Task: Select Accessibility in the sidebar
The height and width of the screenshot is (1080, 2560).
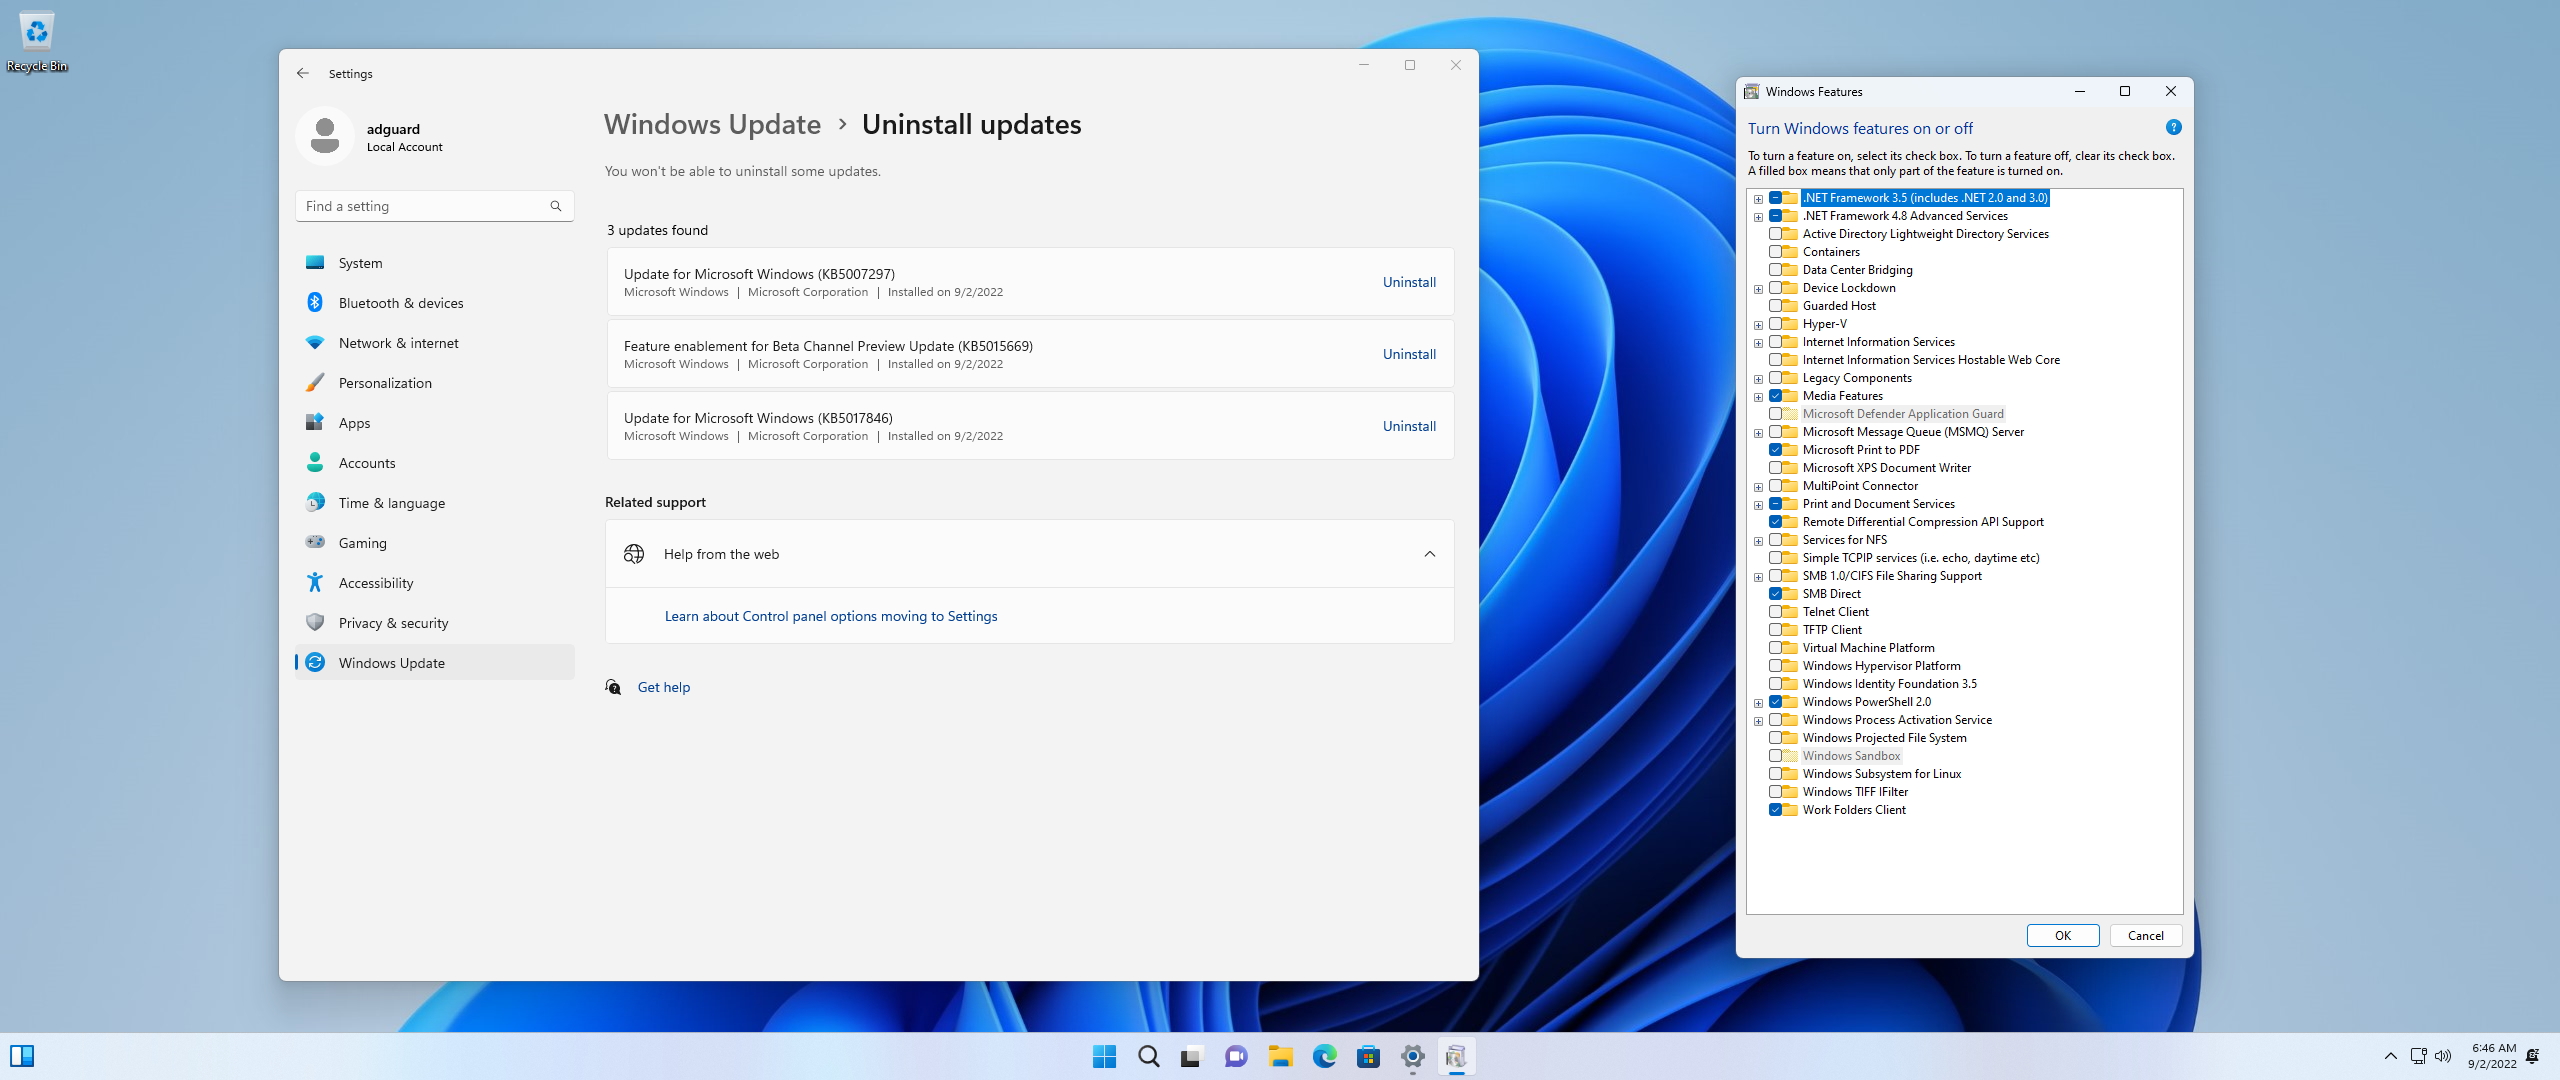Action: [x=435, y=583]
